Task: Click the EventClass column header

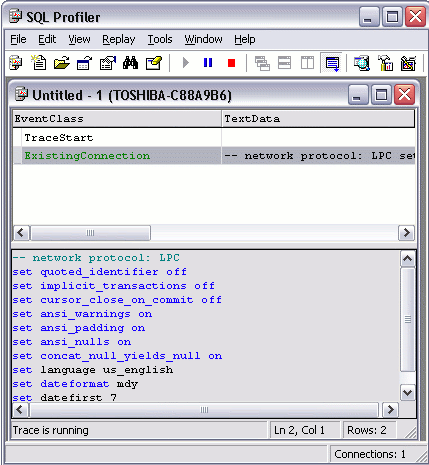Action: [117, 119]
